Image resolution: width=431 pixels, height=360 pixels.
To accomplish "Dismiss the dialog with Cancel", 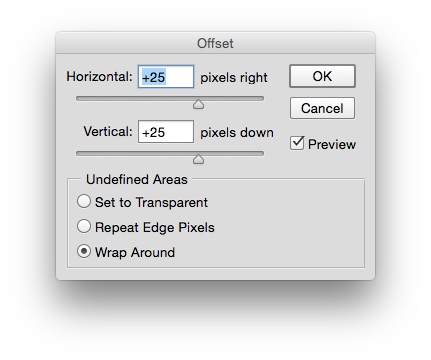I will coord(322,108).
